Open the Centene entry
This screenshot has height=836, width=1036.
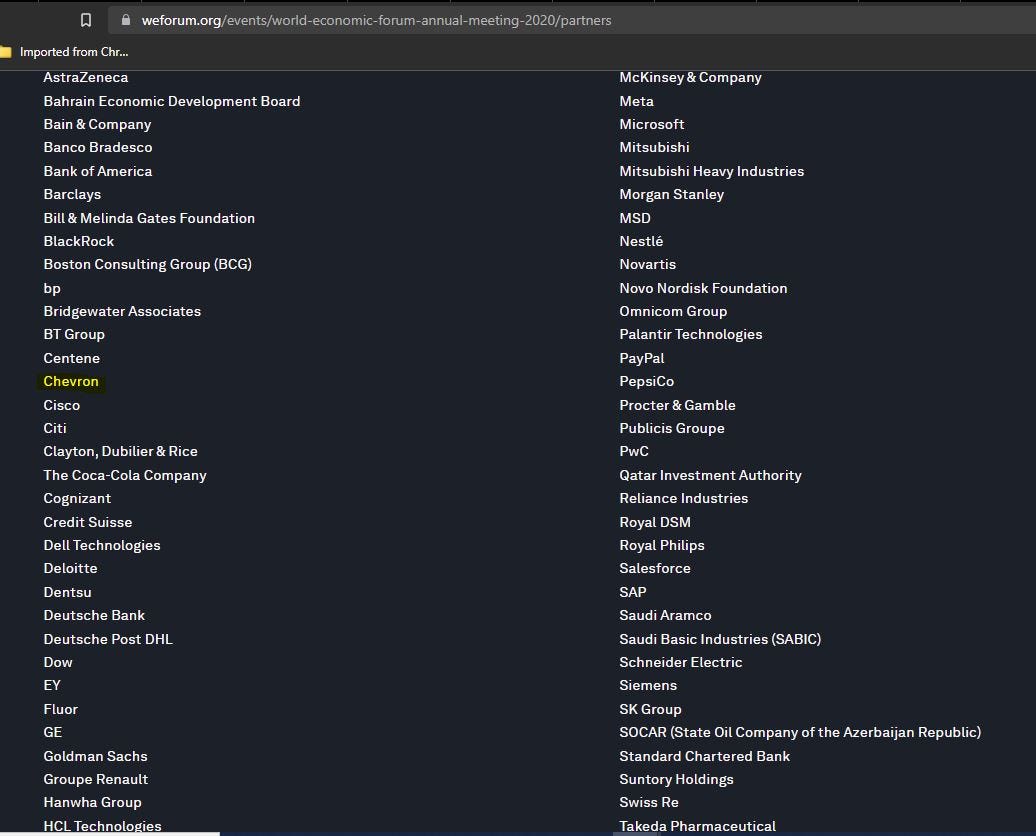[x=71, y=358]
